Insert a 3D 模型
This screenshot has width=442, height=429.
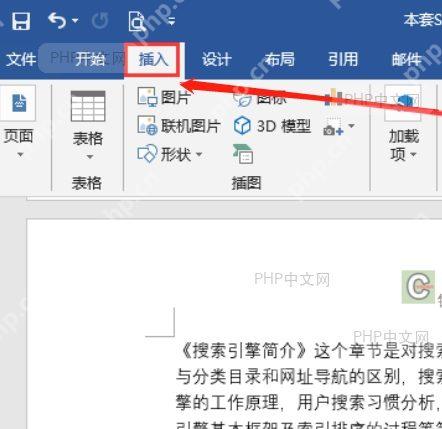click(272, 126)
